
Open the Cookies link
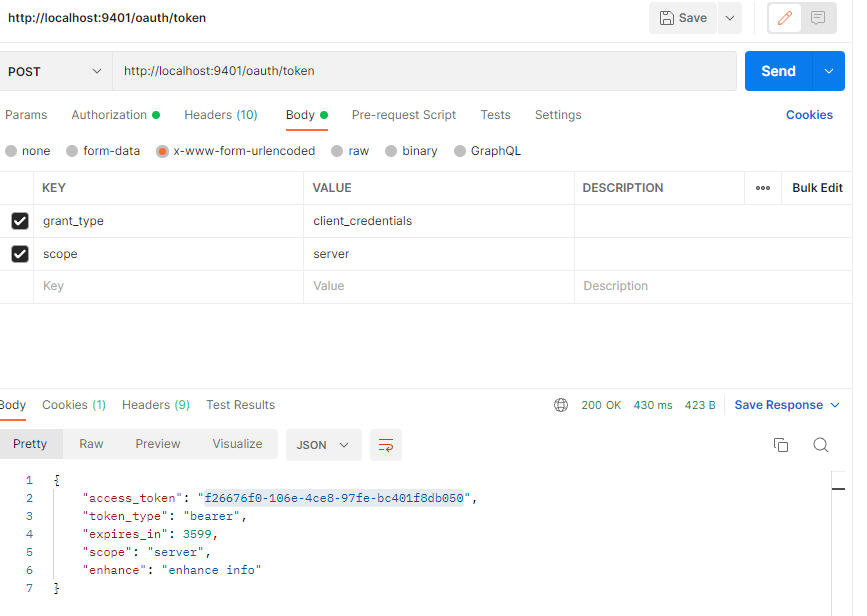(x=809, y=115)
